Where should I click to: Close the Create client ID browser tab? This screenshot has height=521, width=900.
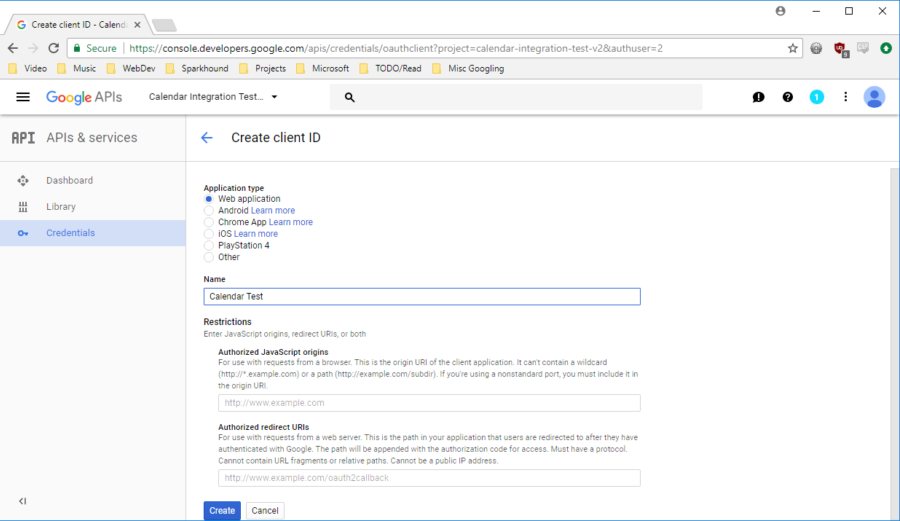click(x=137, y=25)
